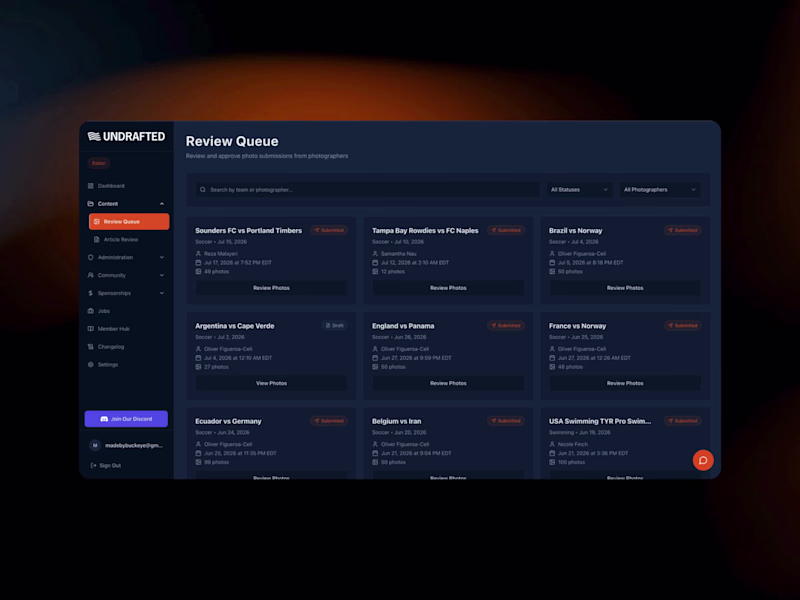
Task: Click Samantha Nau photographer name
Action: 398,254
